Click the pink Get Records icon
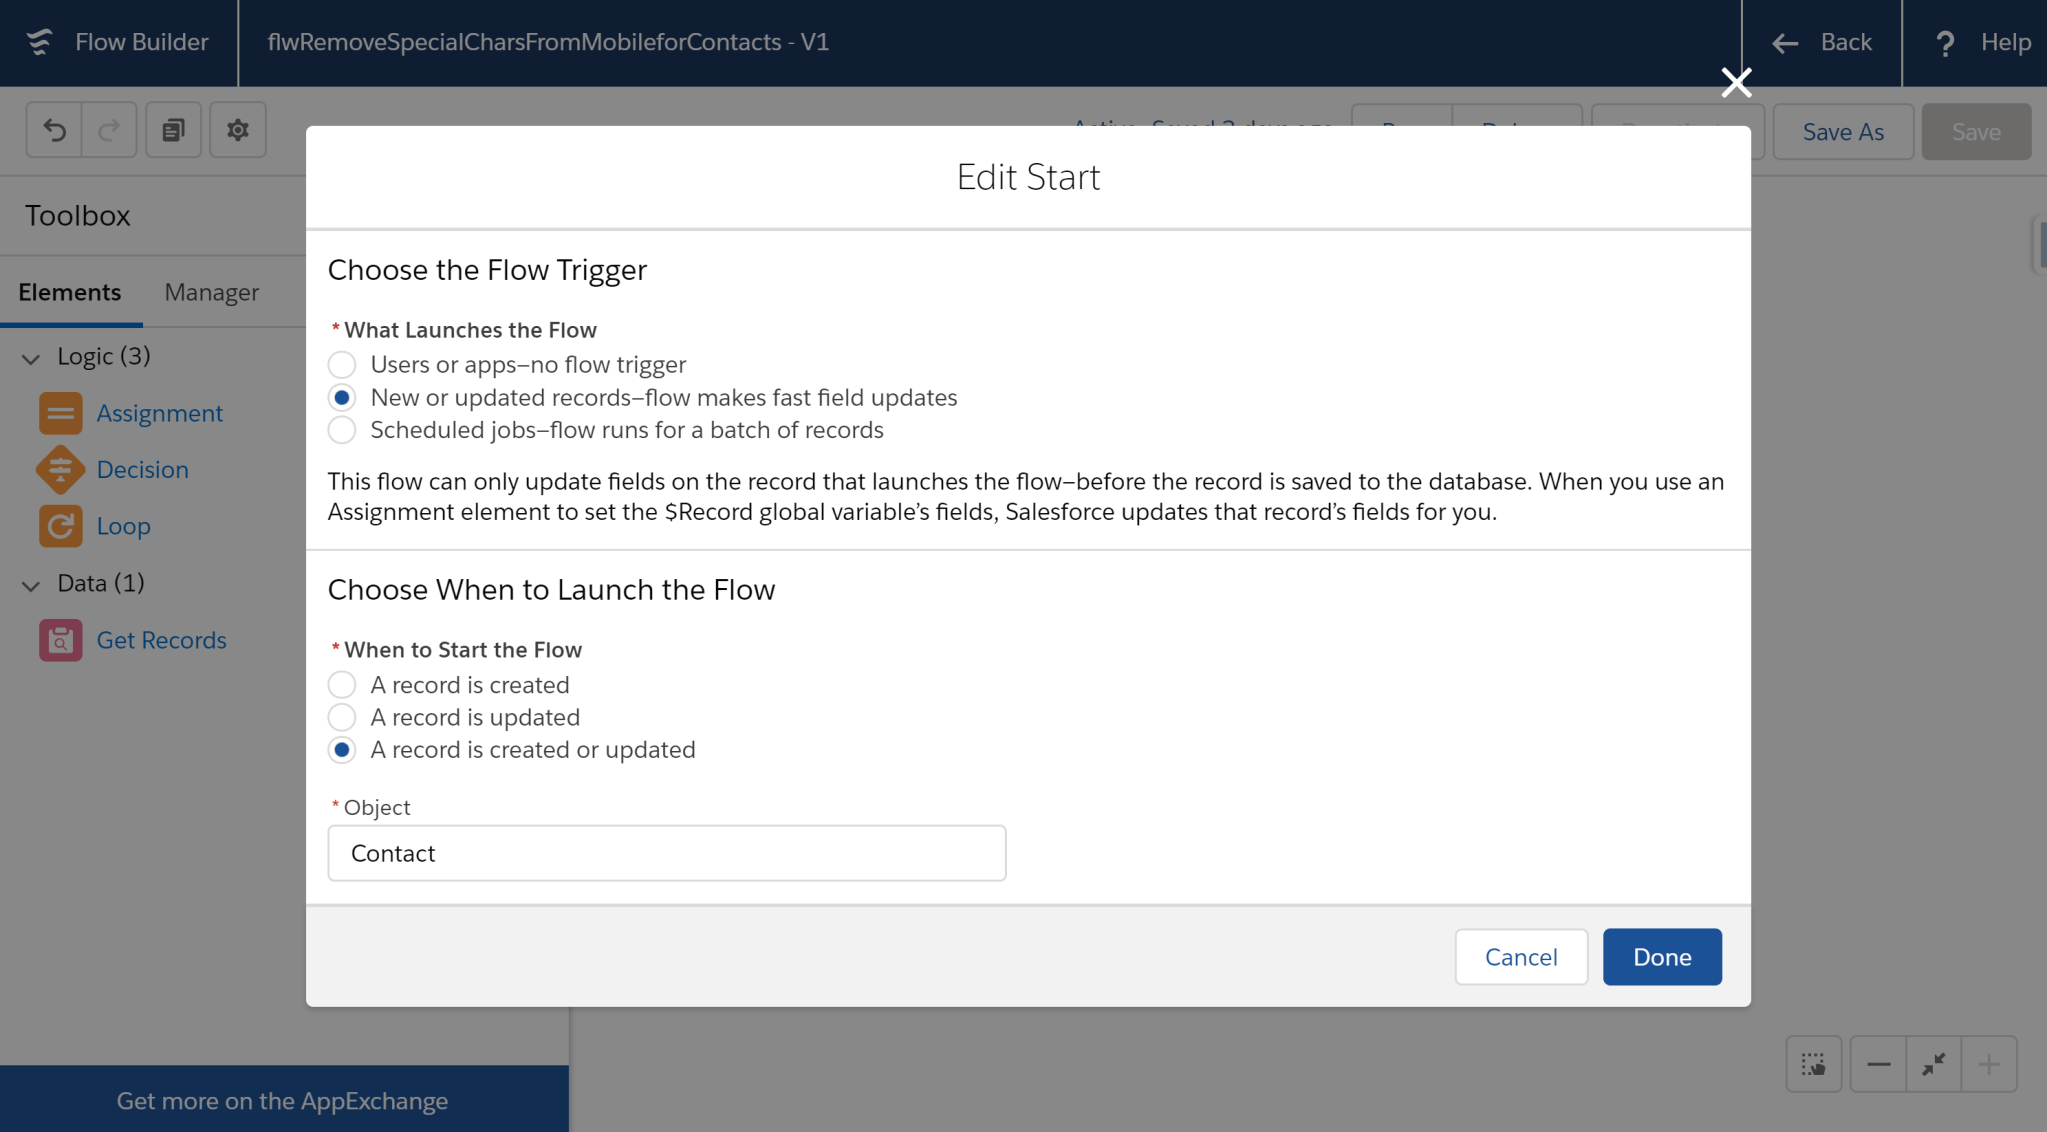 pos(61,640)
